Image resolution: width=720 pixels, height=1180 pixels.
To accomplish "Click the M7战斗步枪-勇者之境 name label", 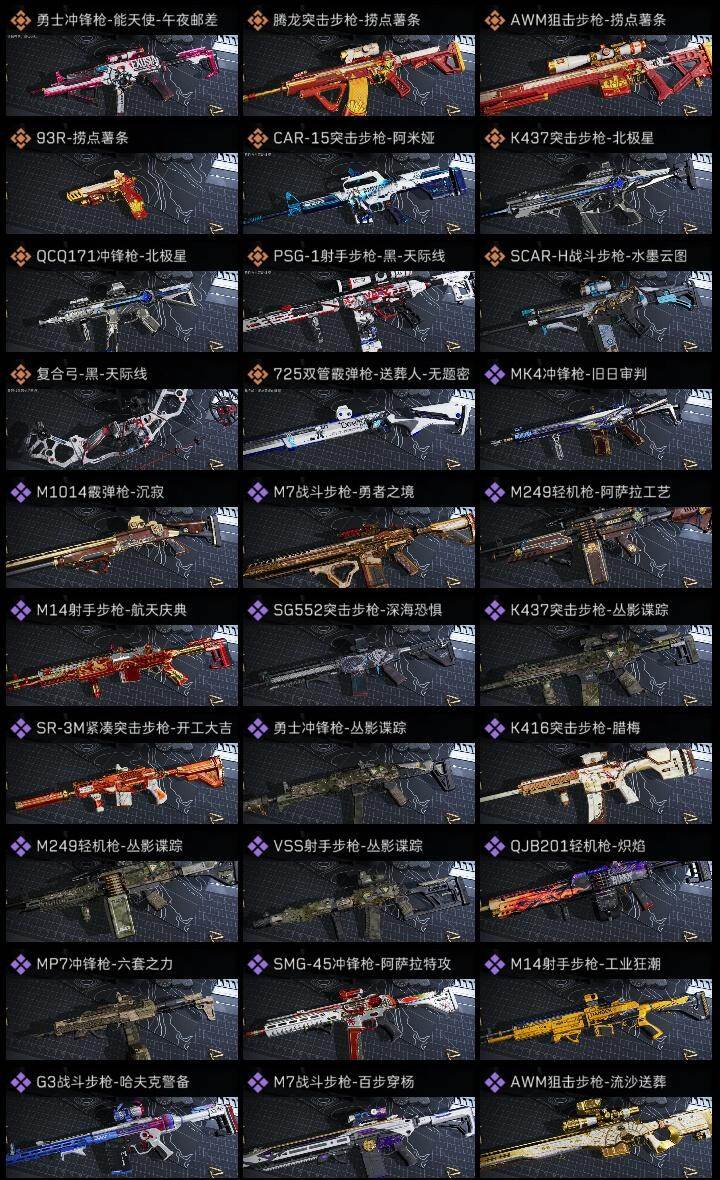I will (343, 492).
